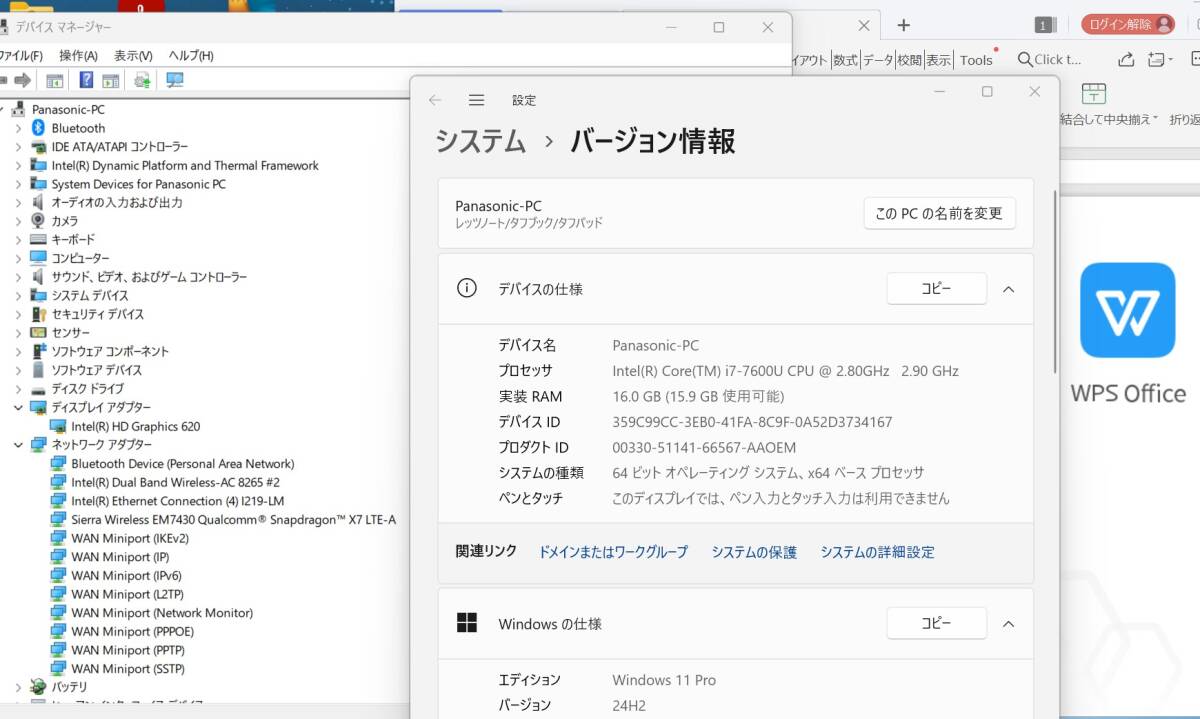Click the merge and center table icon

coord(1094,94)
